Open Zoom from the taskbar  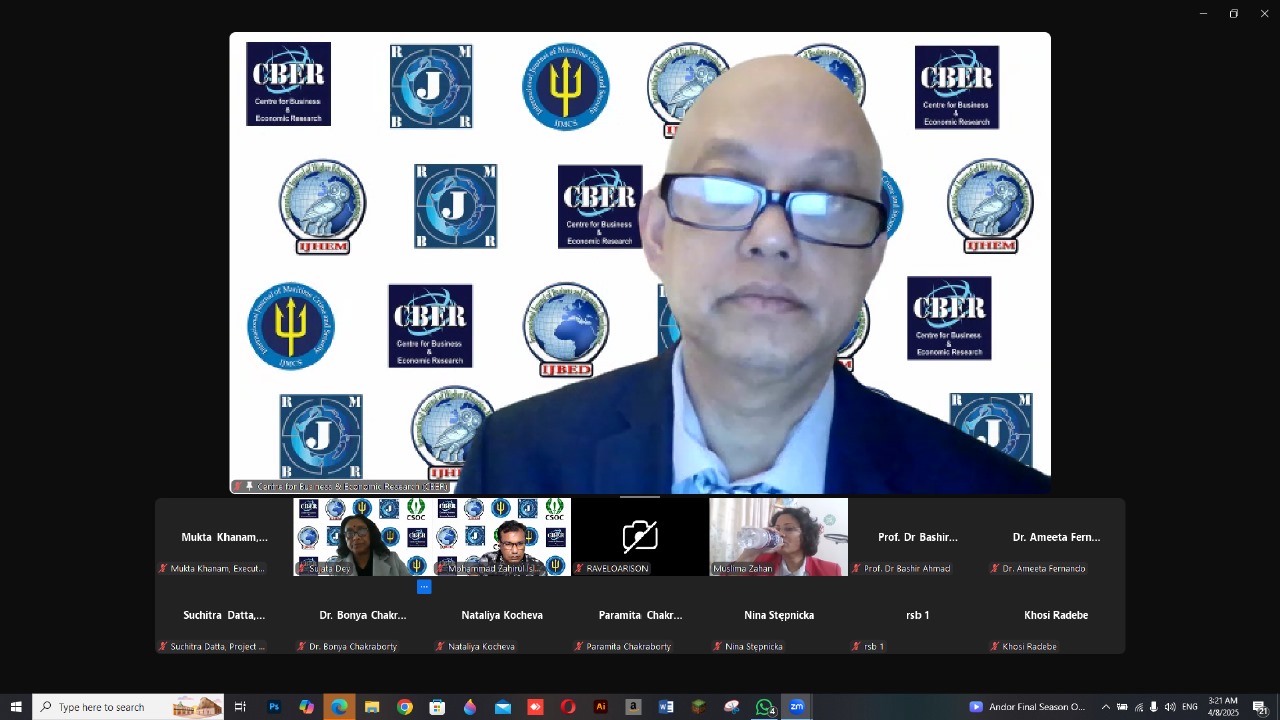797,707
